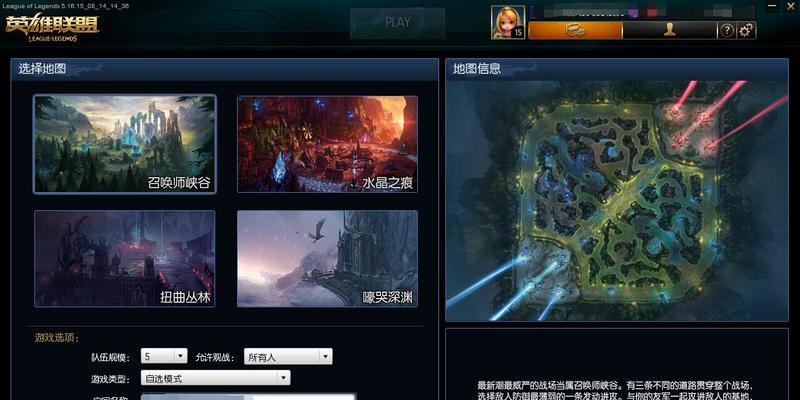Click the summoner avatar portrait

(508, 22)
